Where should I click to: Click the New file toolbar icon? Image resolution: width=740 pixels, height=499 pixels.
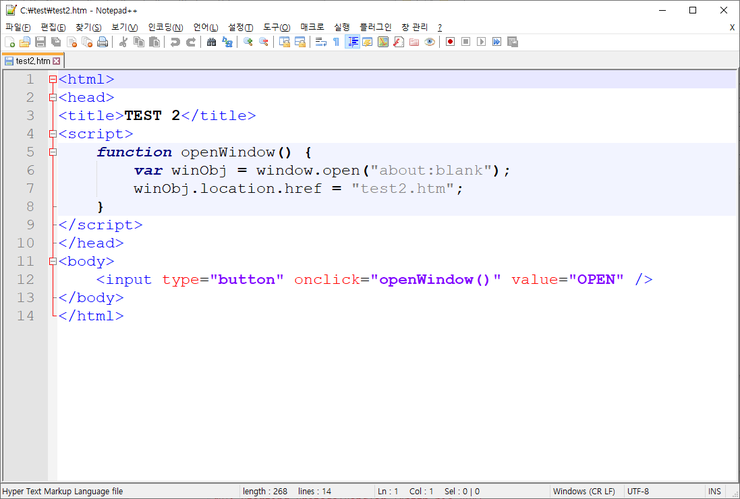click(10, 42)
